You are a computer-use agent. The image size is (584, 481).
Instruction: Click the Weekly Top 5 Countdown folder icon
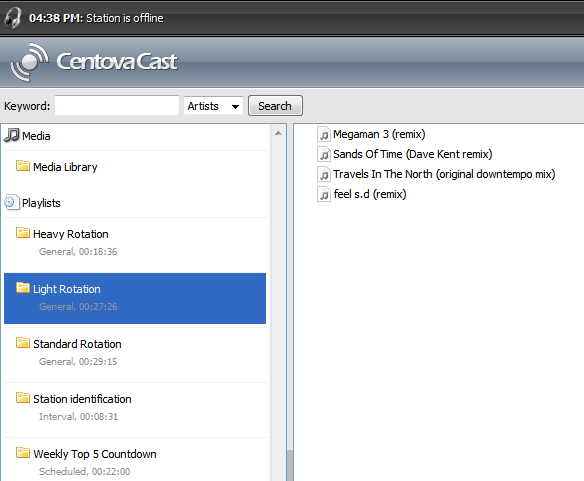tap(23, 453)
